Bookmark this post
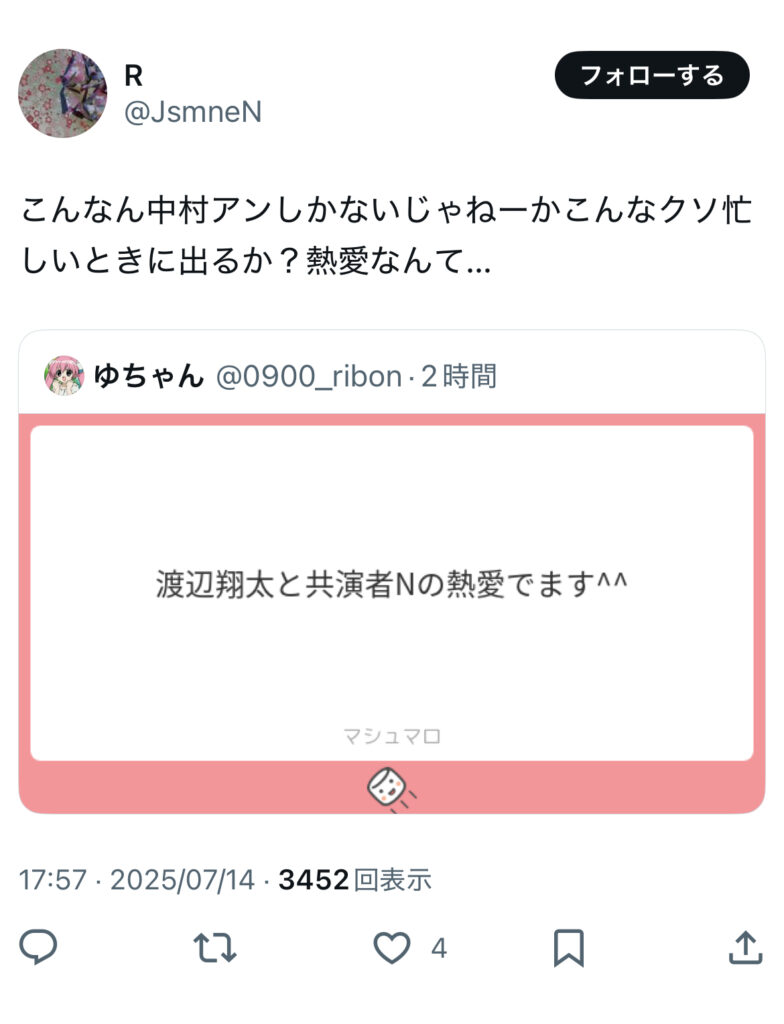This screenshot has width=784, height=1024. point(568,948)
